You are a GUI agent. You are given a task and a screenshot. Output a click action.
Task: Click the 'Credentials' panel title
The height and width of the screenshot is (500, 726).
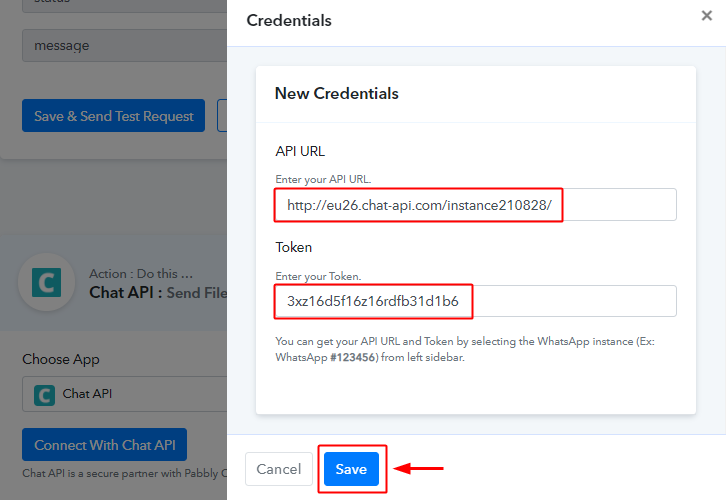point(289,20)
